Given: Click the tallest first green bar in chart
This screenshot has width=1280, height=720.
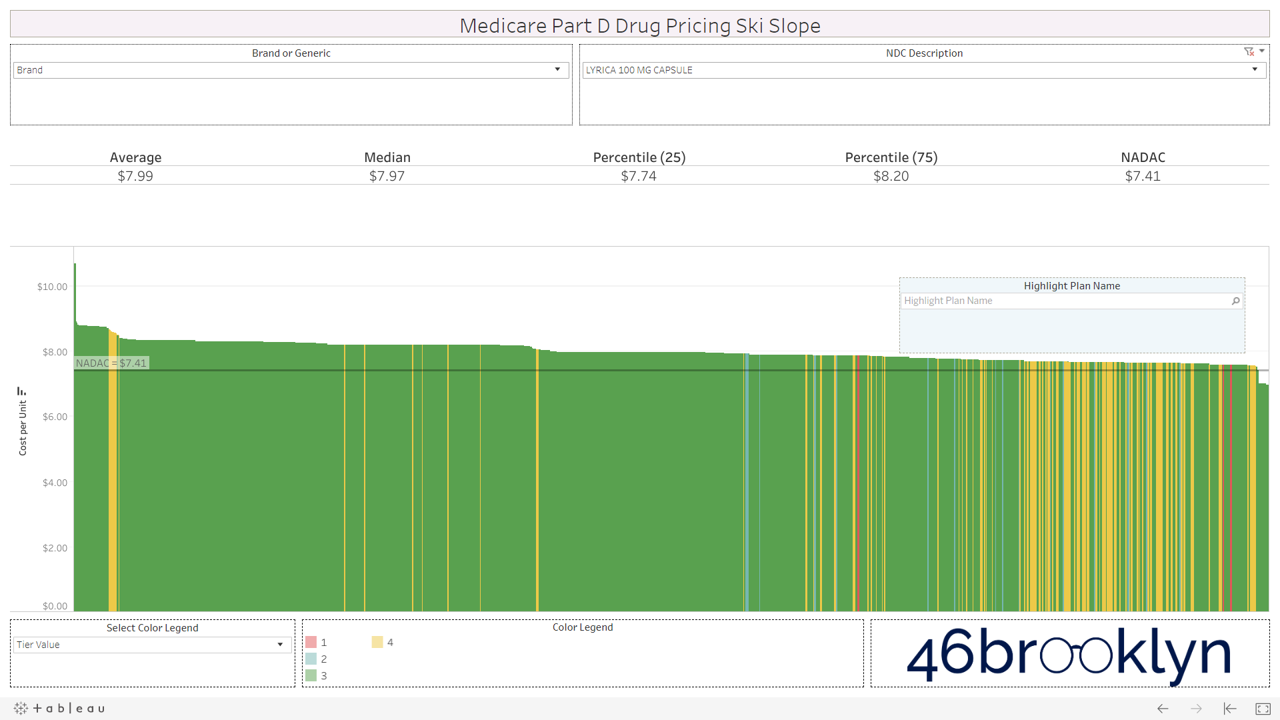Looking at the screenshot, I should click(x=75, y=437).
